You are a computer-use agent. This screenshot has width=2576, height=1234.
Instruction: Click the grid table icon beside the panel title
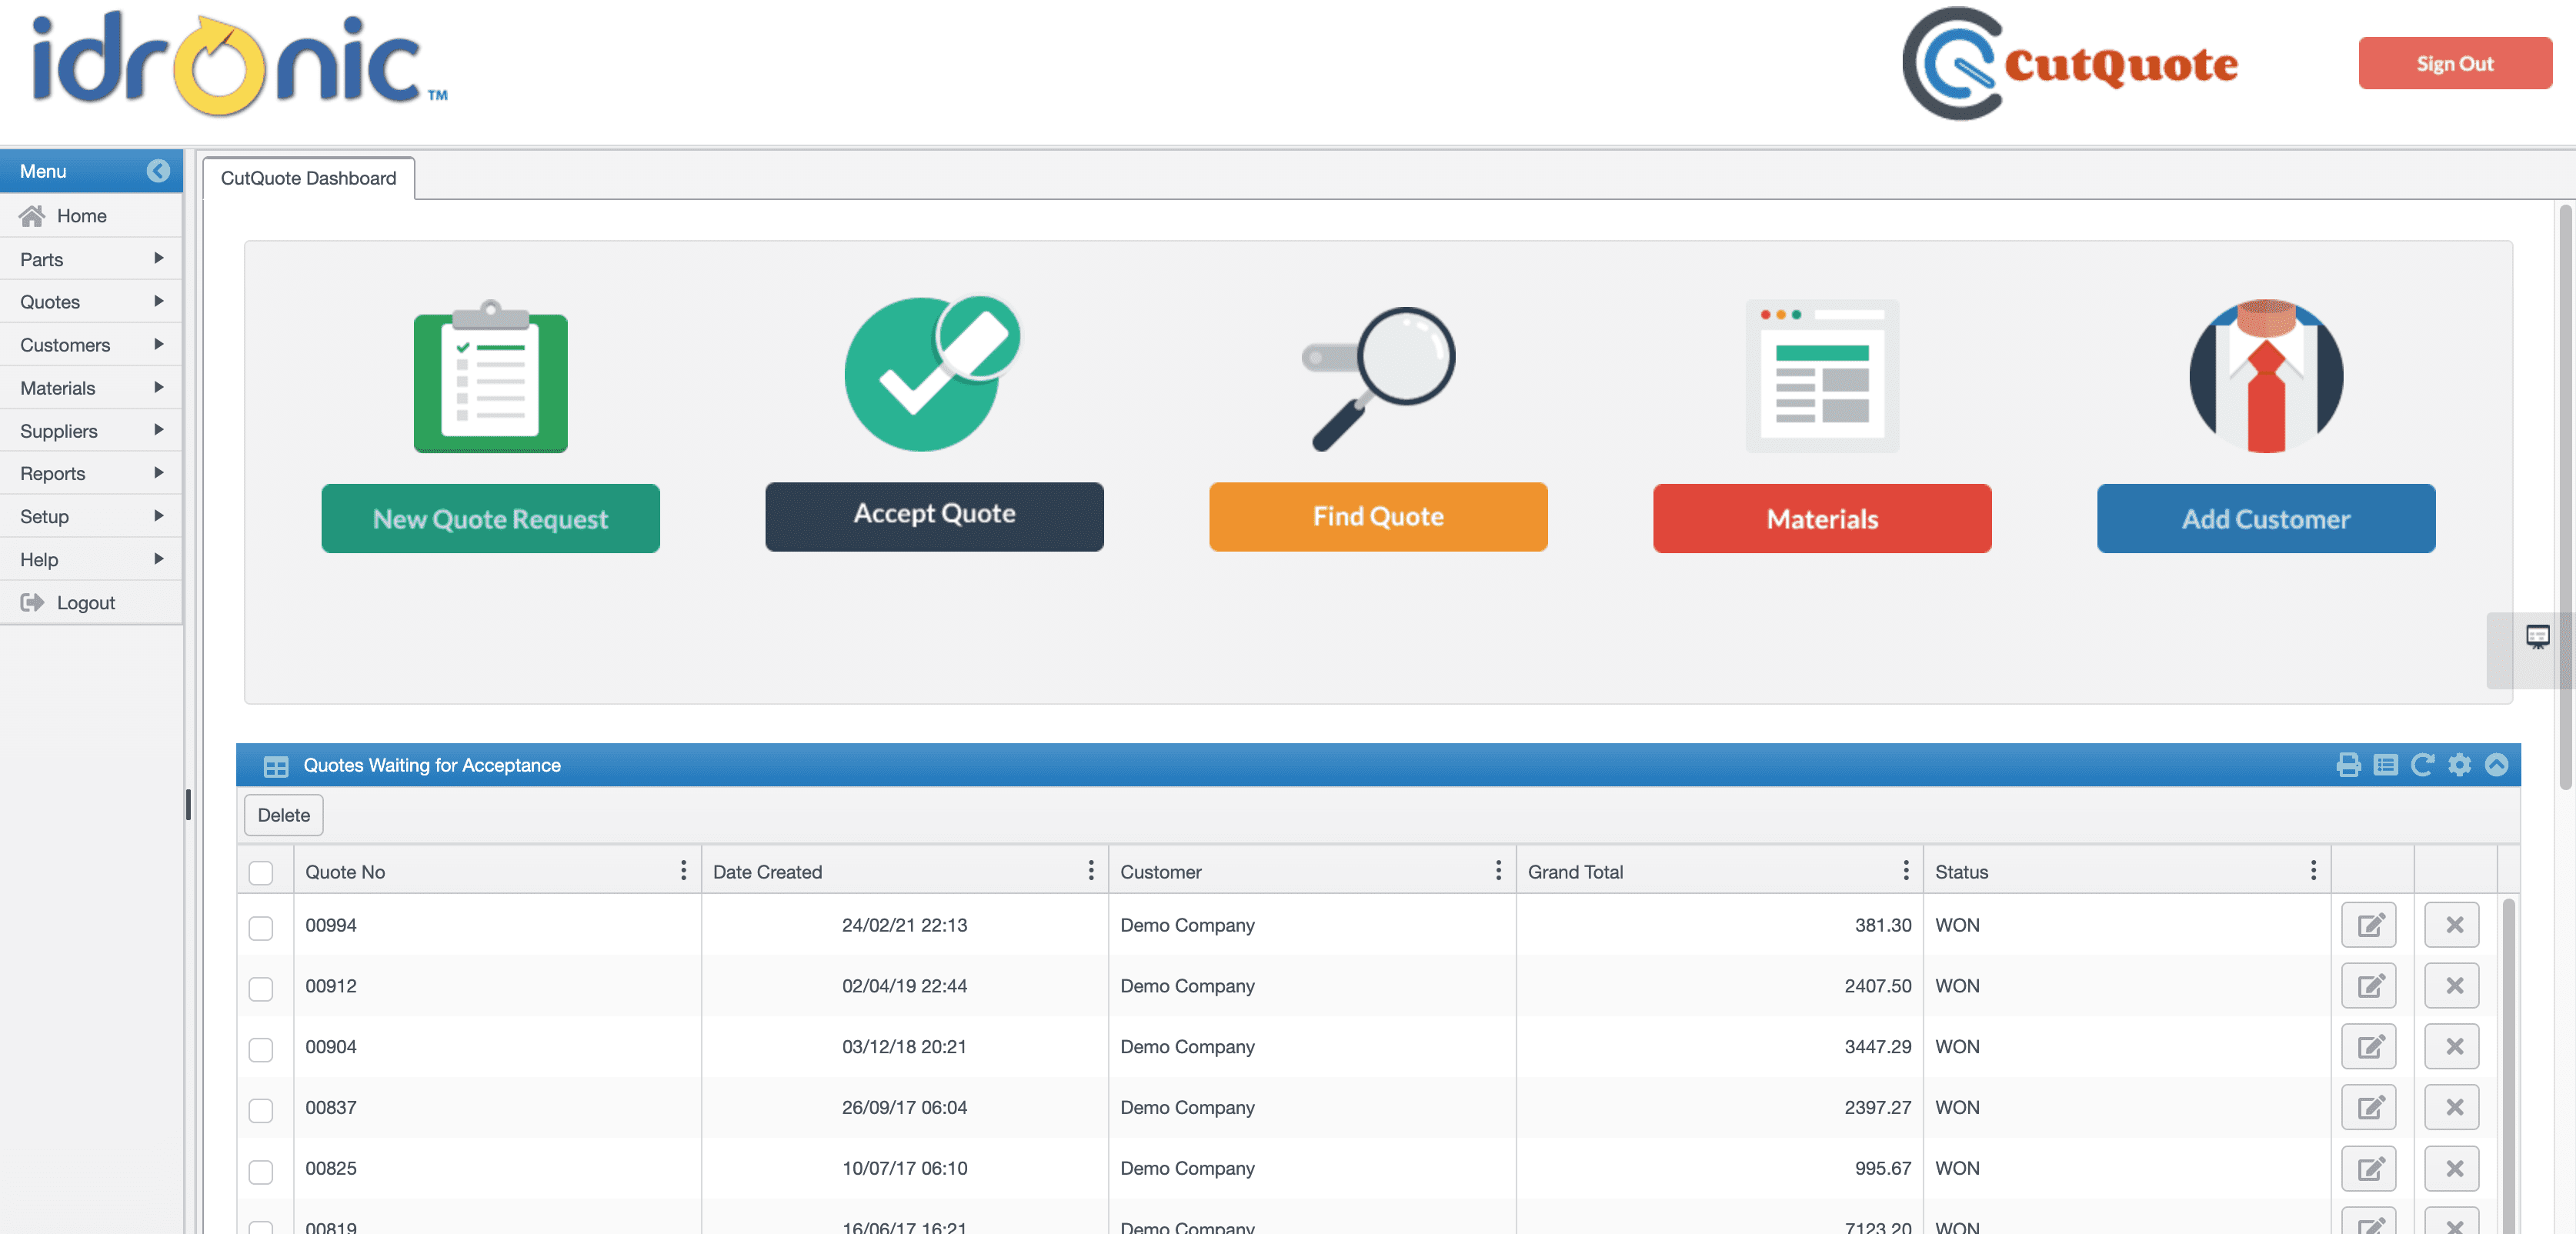[275, 766]
